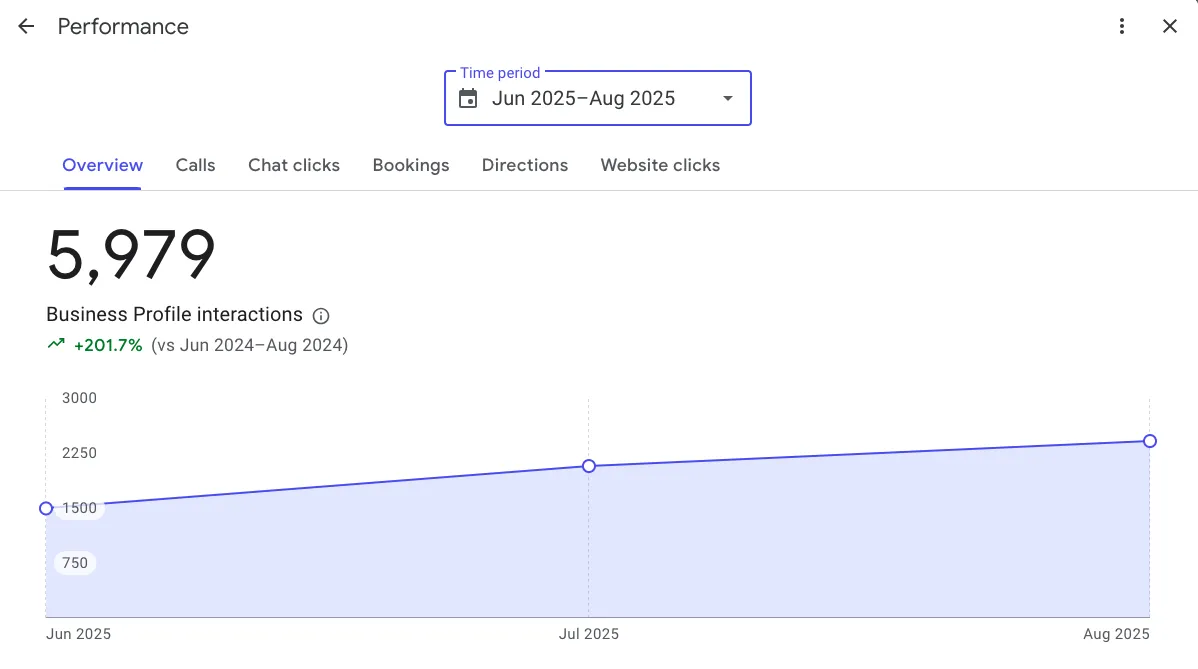
Task: View the Directions tab
Action: pos(525,165)
